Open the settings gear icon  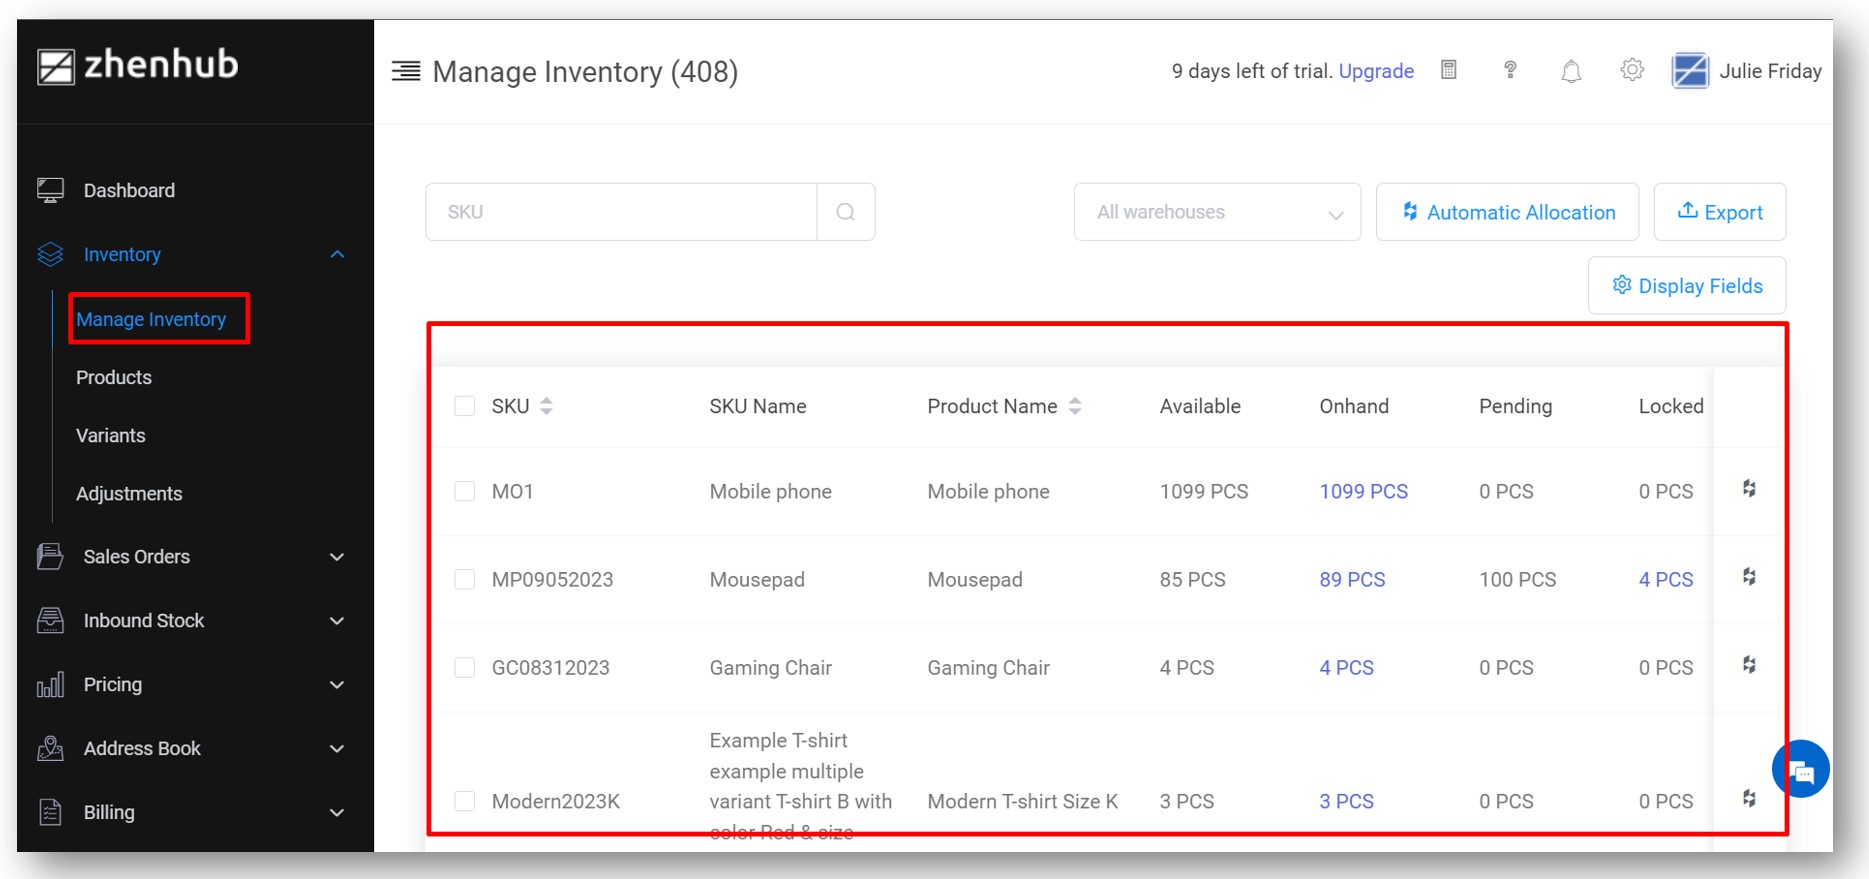click(x=1632, y=70)
